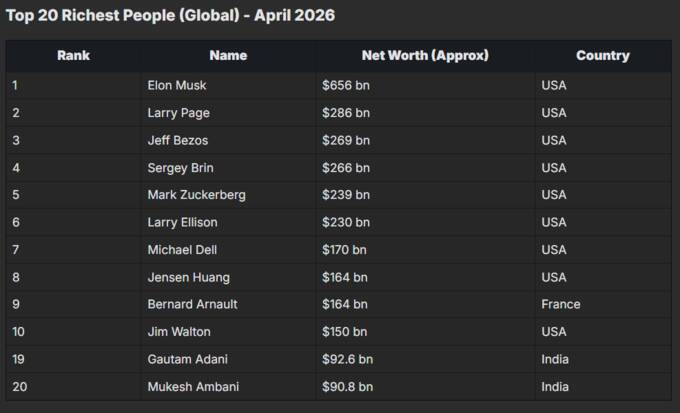Screen dimensions: 680x413
Task: Click the Jim Walton name cell
Action: click(x=229, y=332)
